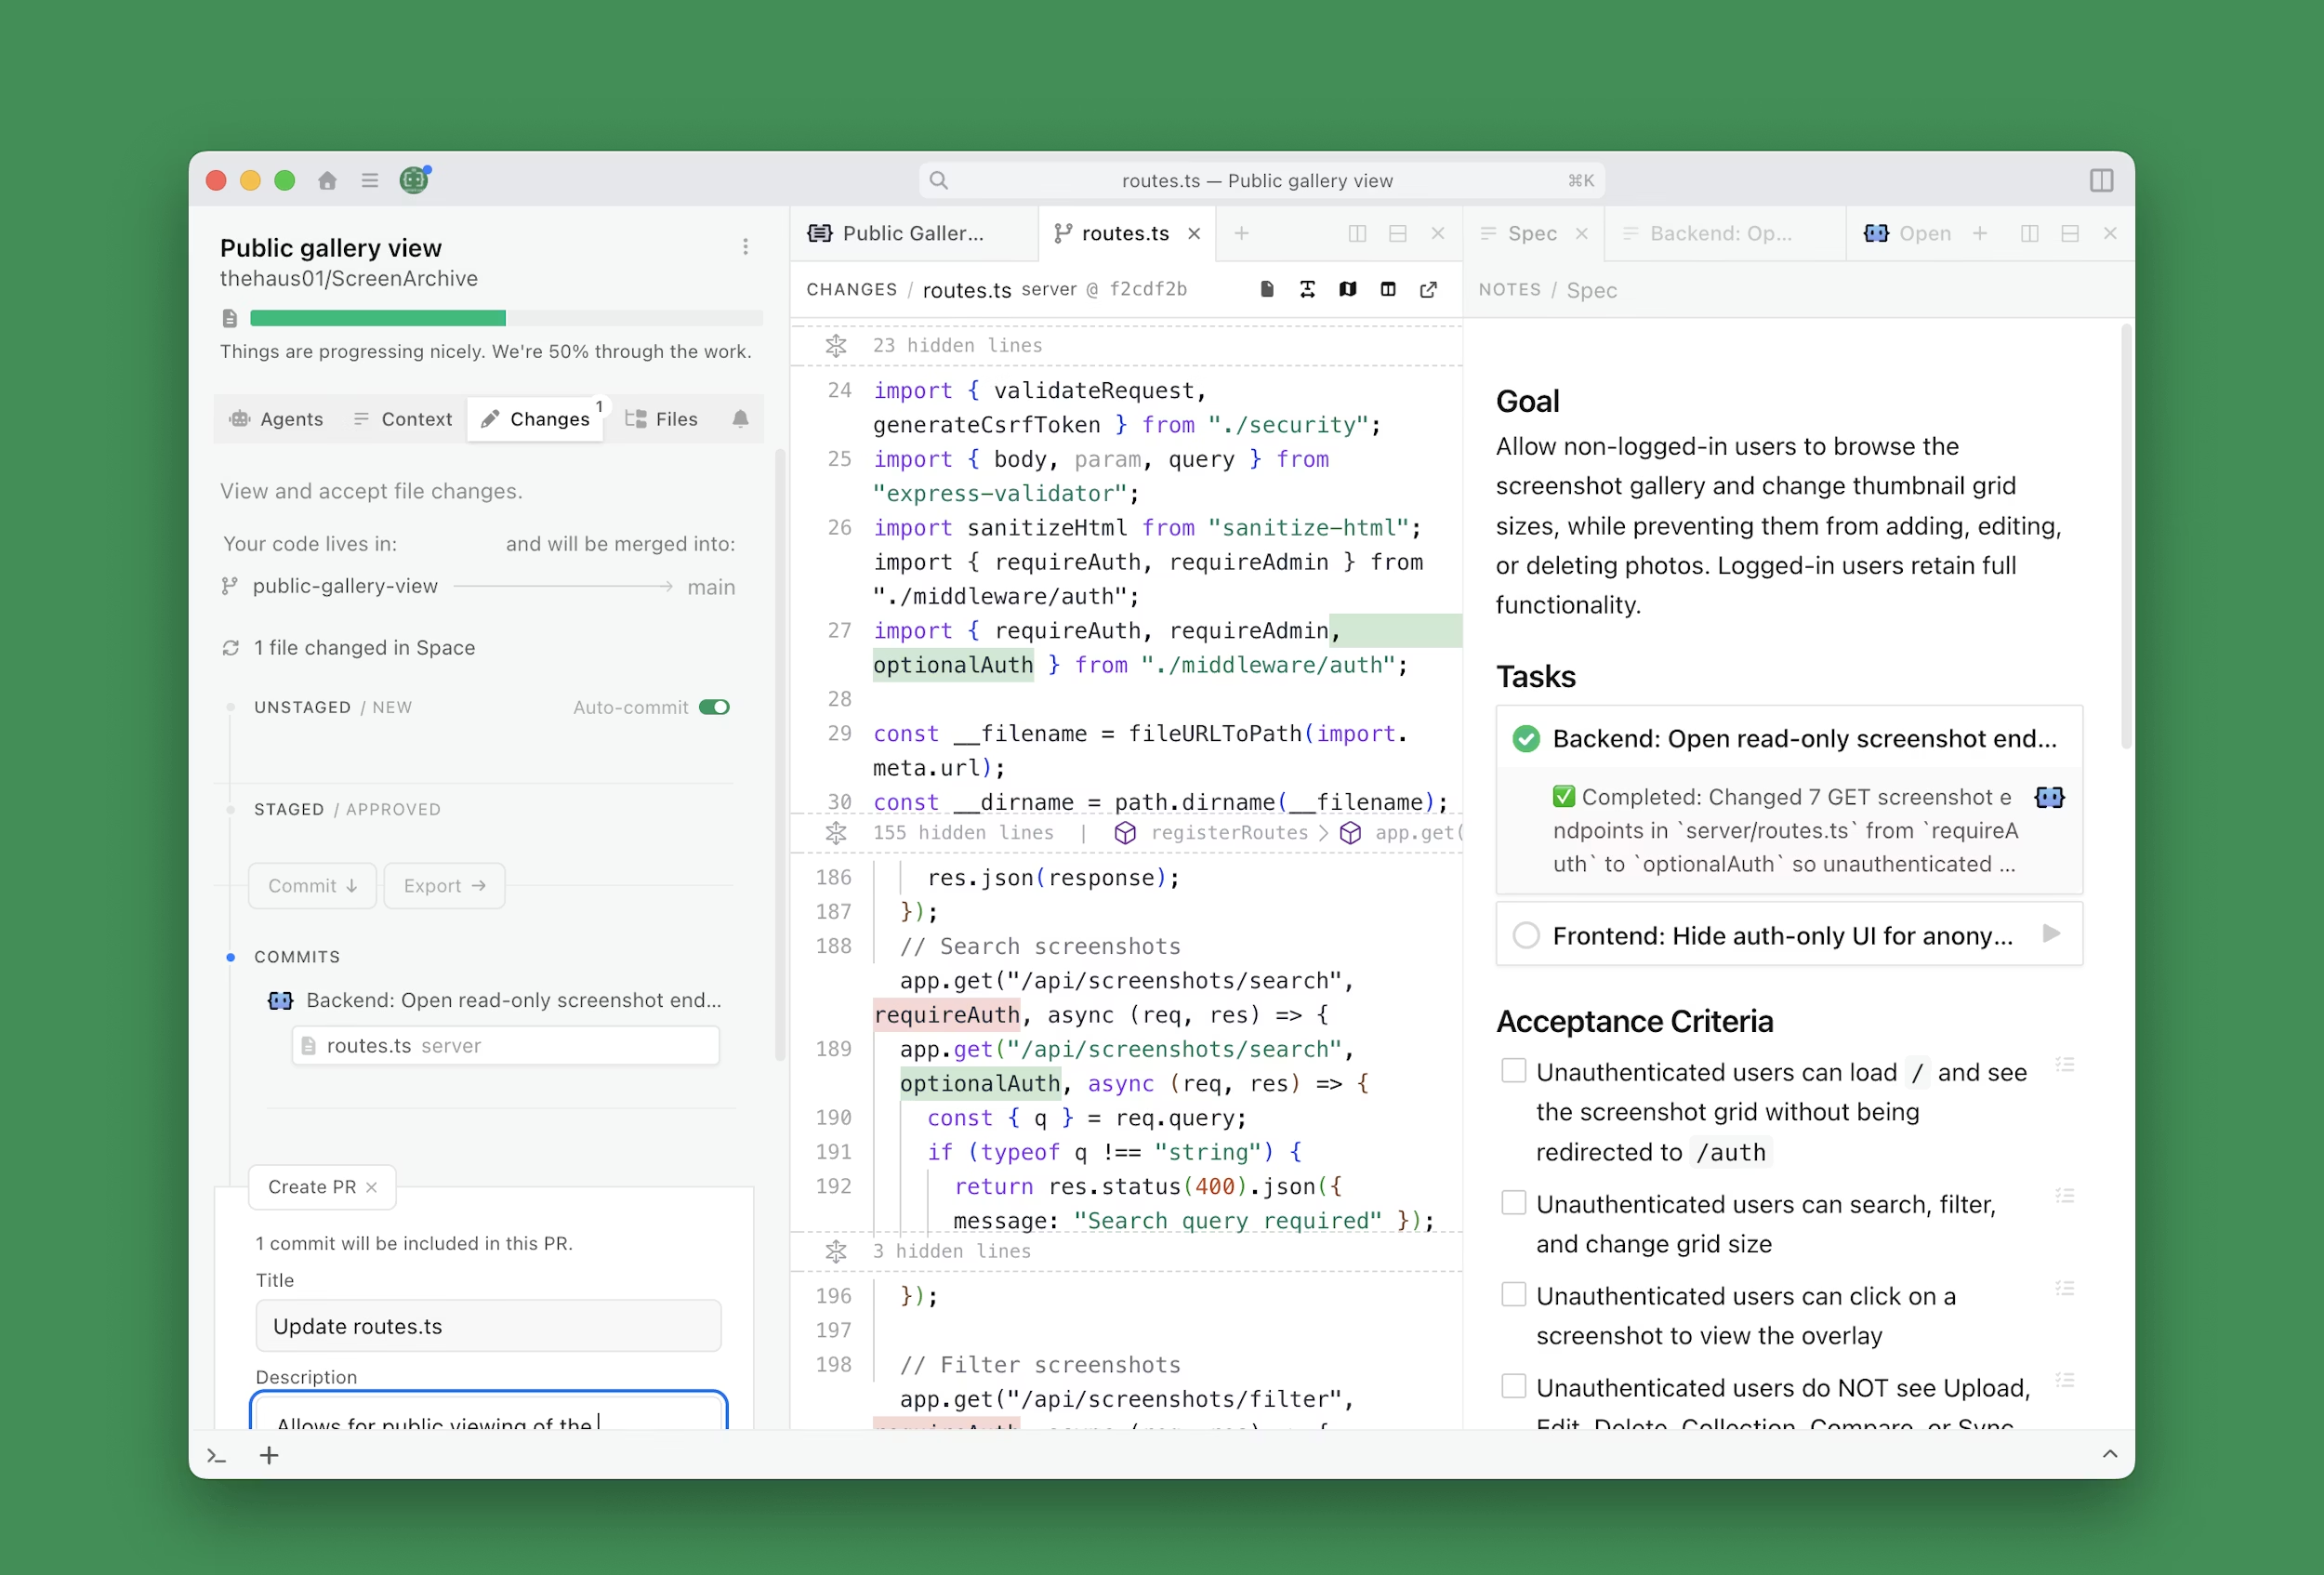Check 'Unauthenticated users can search, filter' criterion
The width and height of the screenshot is (2324, 1575).
(1513, 1203)
